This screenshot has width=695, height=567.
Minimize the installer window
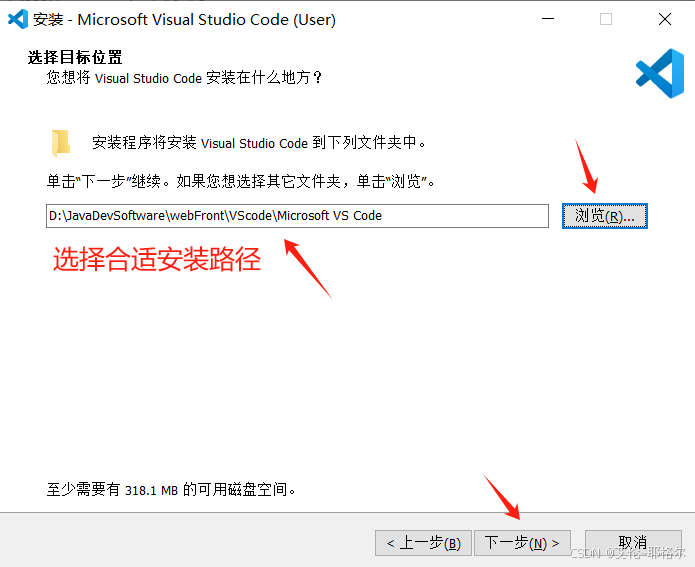tap(548, 19)
